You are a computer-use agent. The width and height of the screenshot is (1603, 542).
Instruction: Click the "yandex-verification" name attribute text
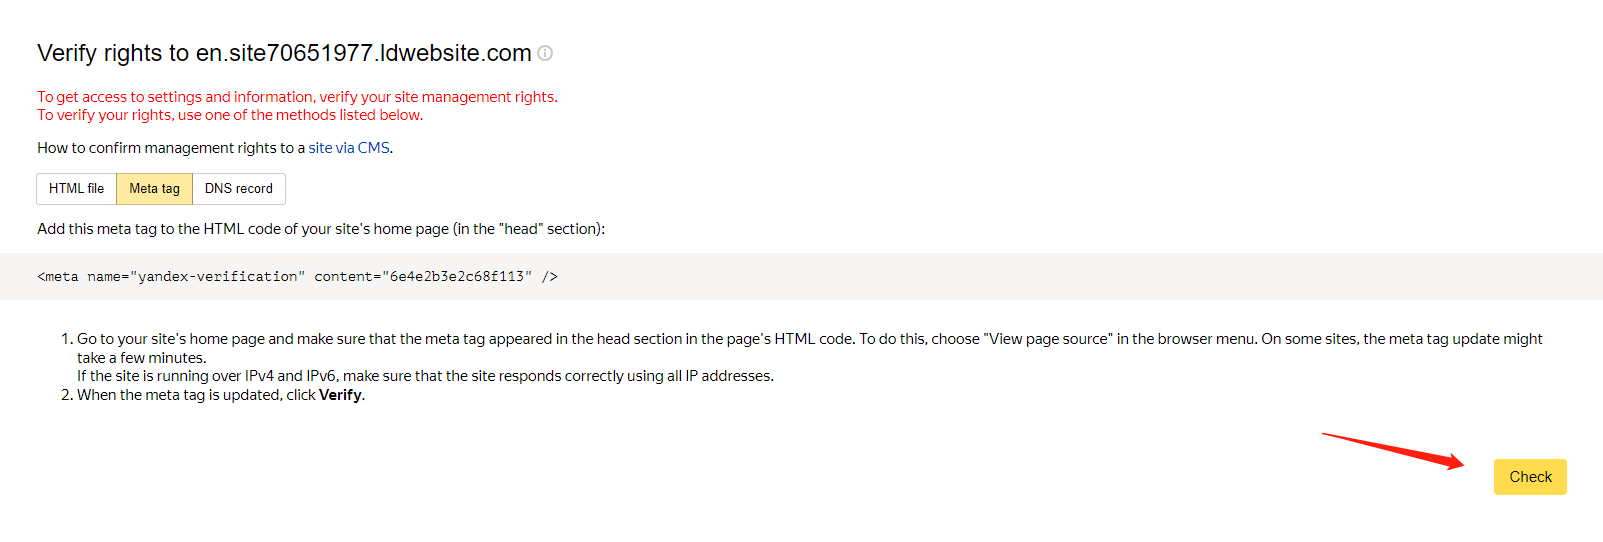(x=217, y=277)
